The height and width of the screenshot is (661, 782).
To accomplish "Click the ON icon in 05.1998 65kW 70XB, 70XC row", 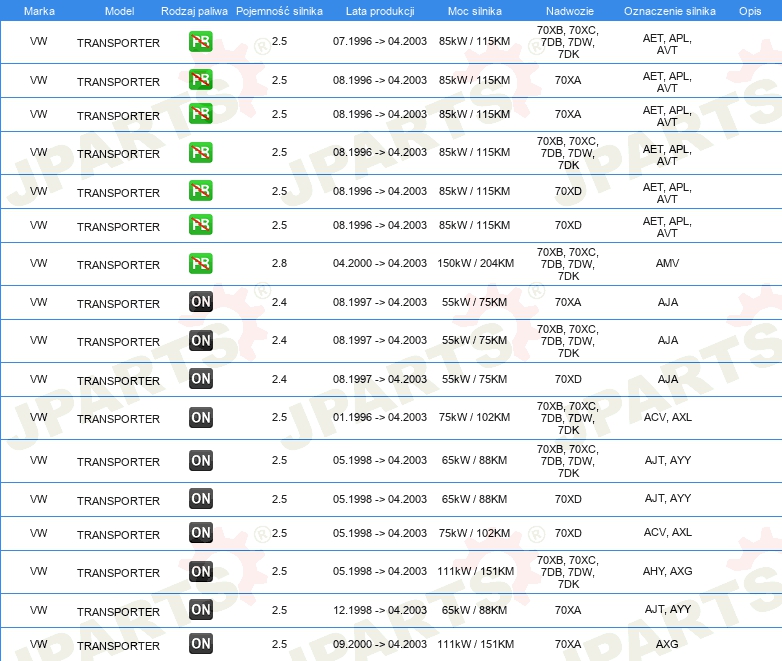I will pyautogui.click(x=200, y=460).
